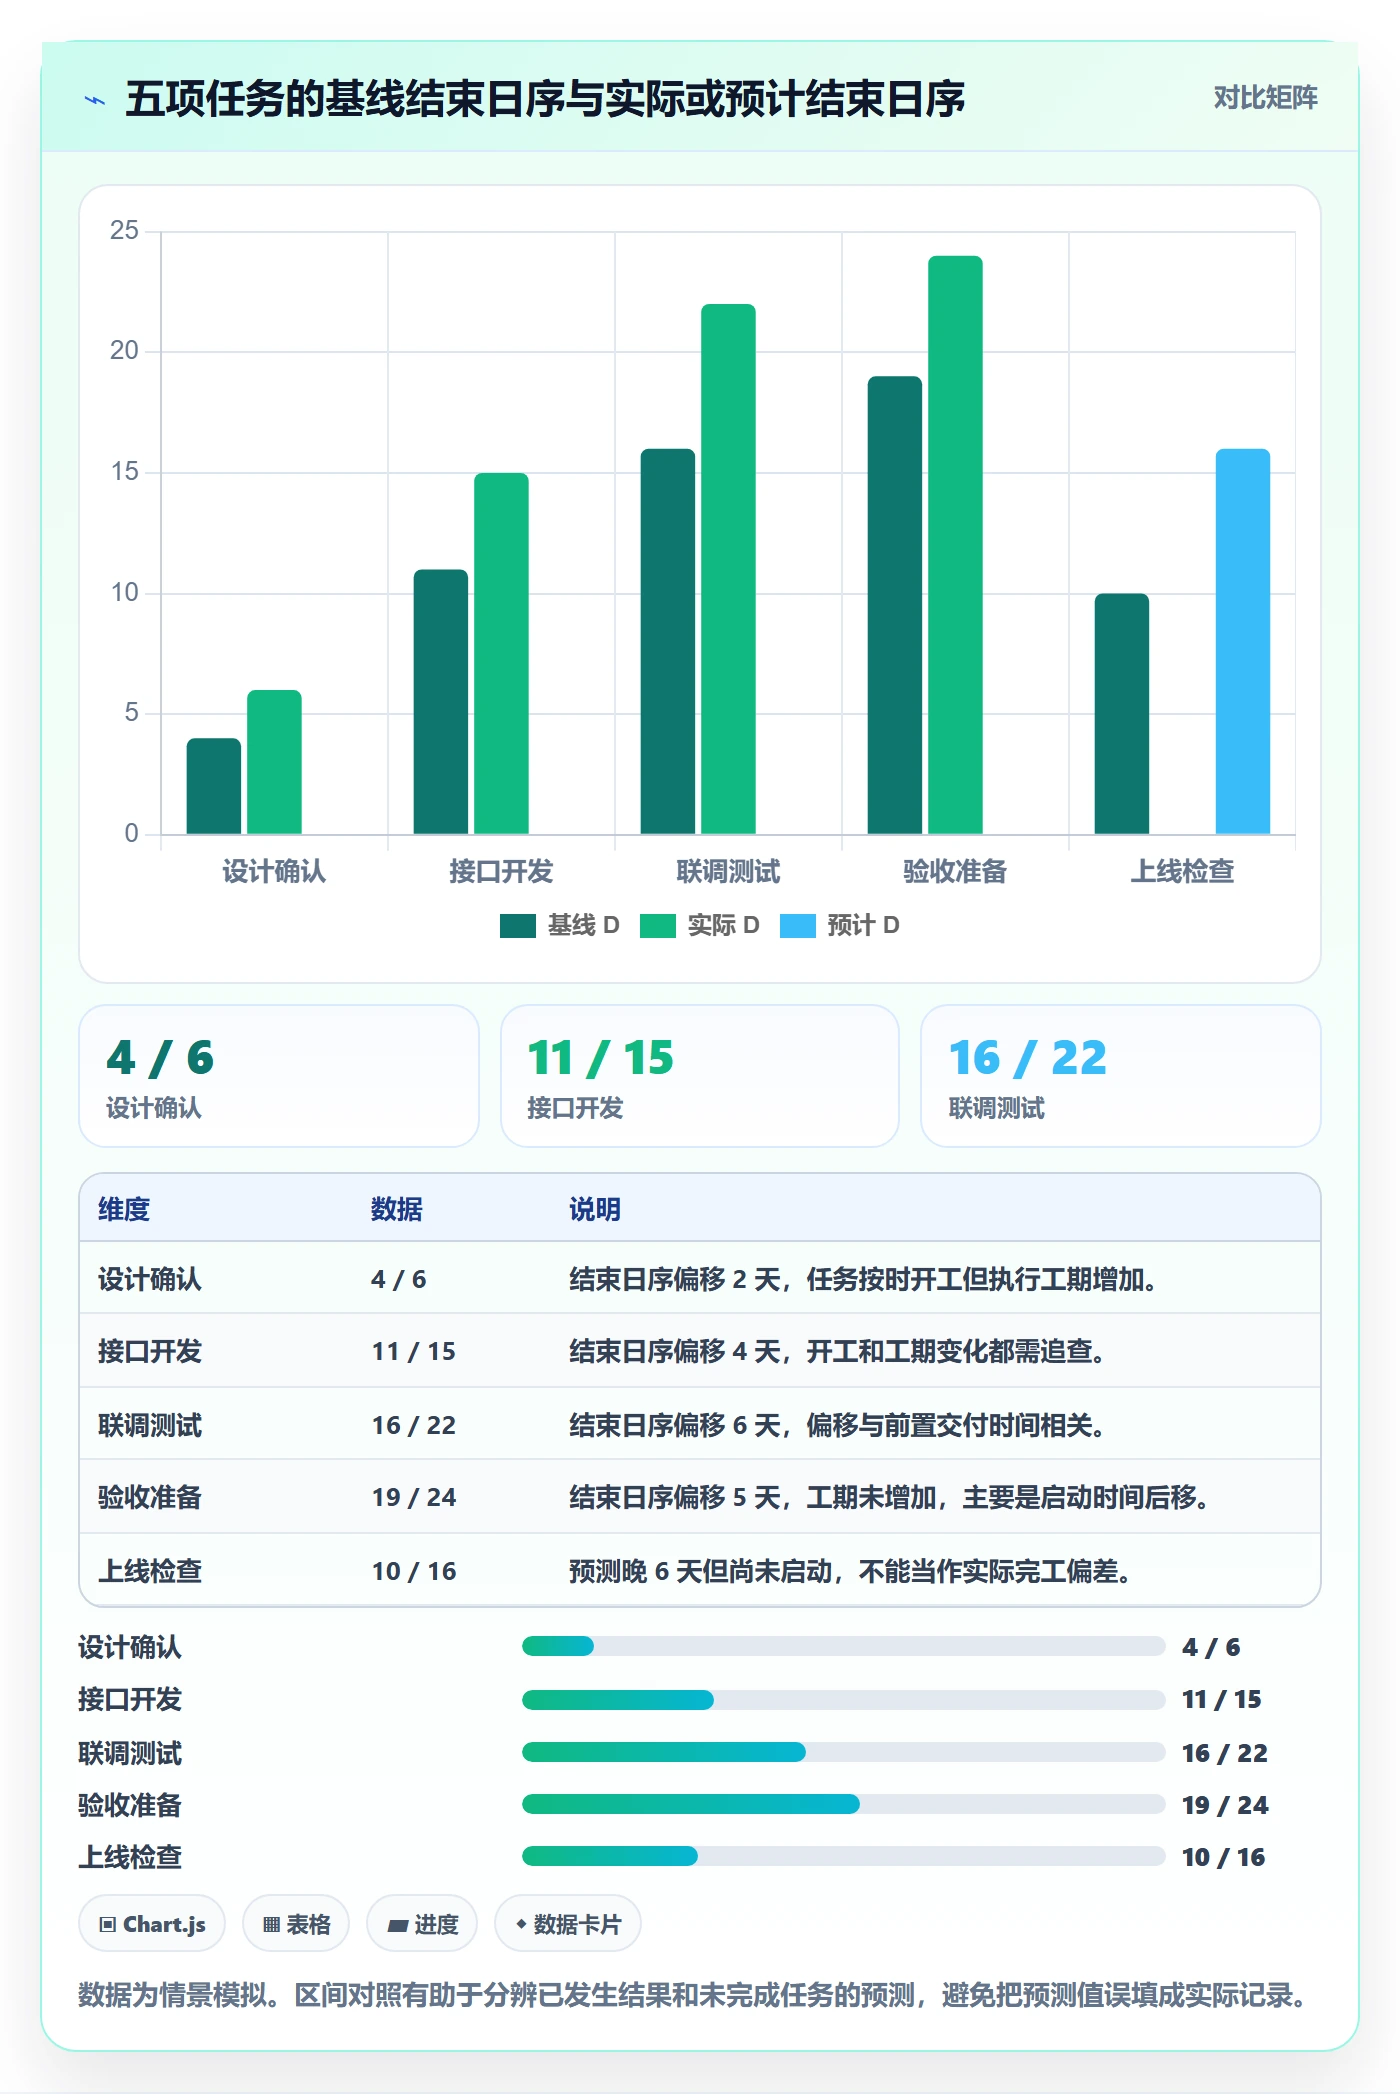The width and height of the screenshot is (1400, 2094).
Task: Open the 4 / 6 设计确认 summary card
Action: (x=279, y=1076)
